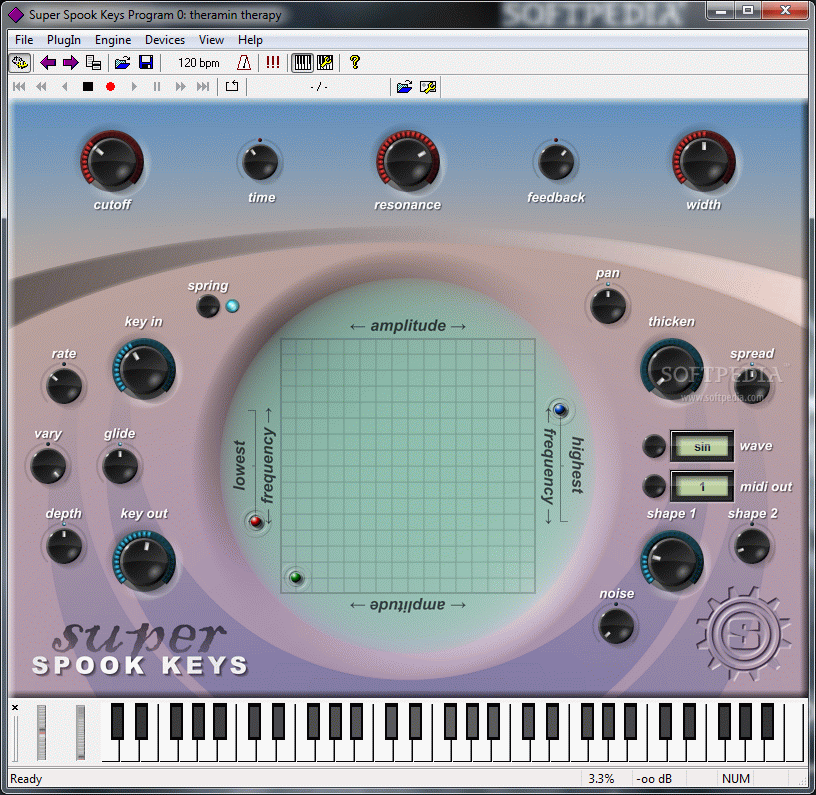
Task: Send MIDI panic with red exclamation marks
Action: (273, 63)
